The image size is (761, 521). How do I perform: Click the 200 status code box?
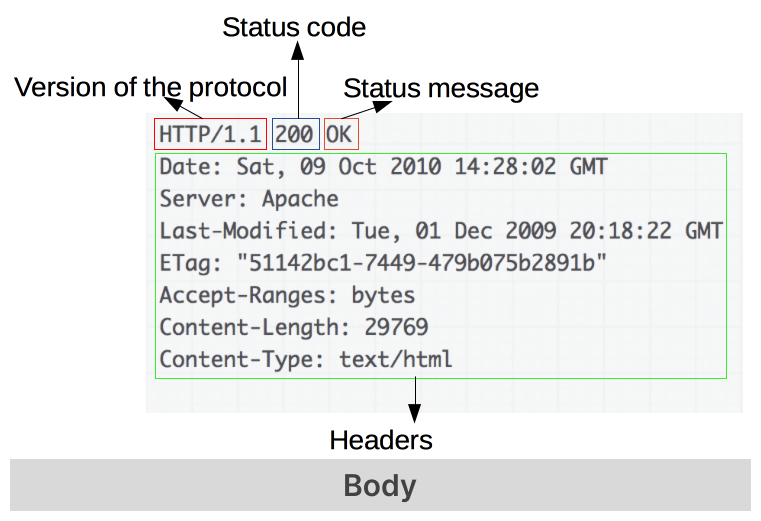295,134
